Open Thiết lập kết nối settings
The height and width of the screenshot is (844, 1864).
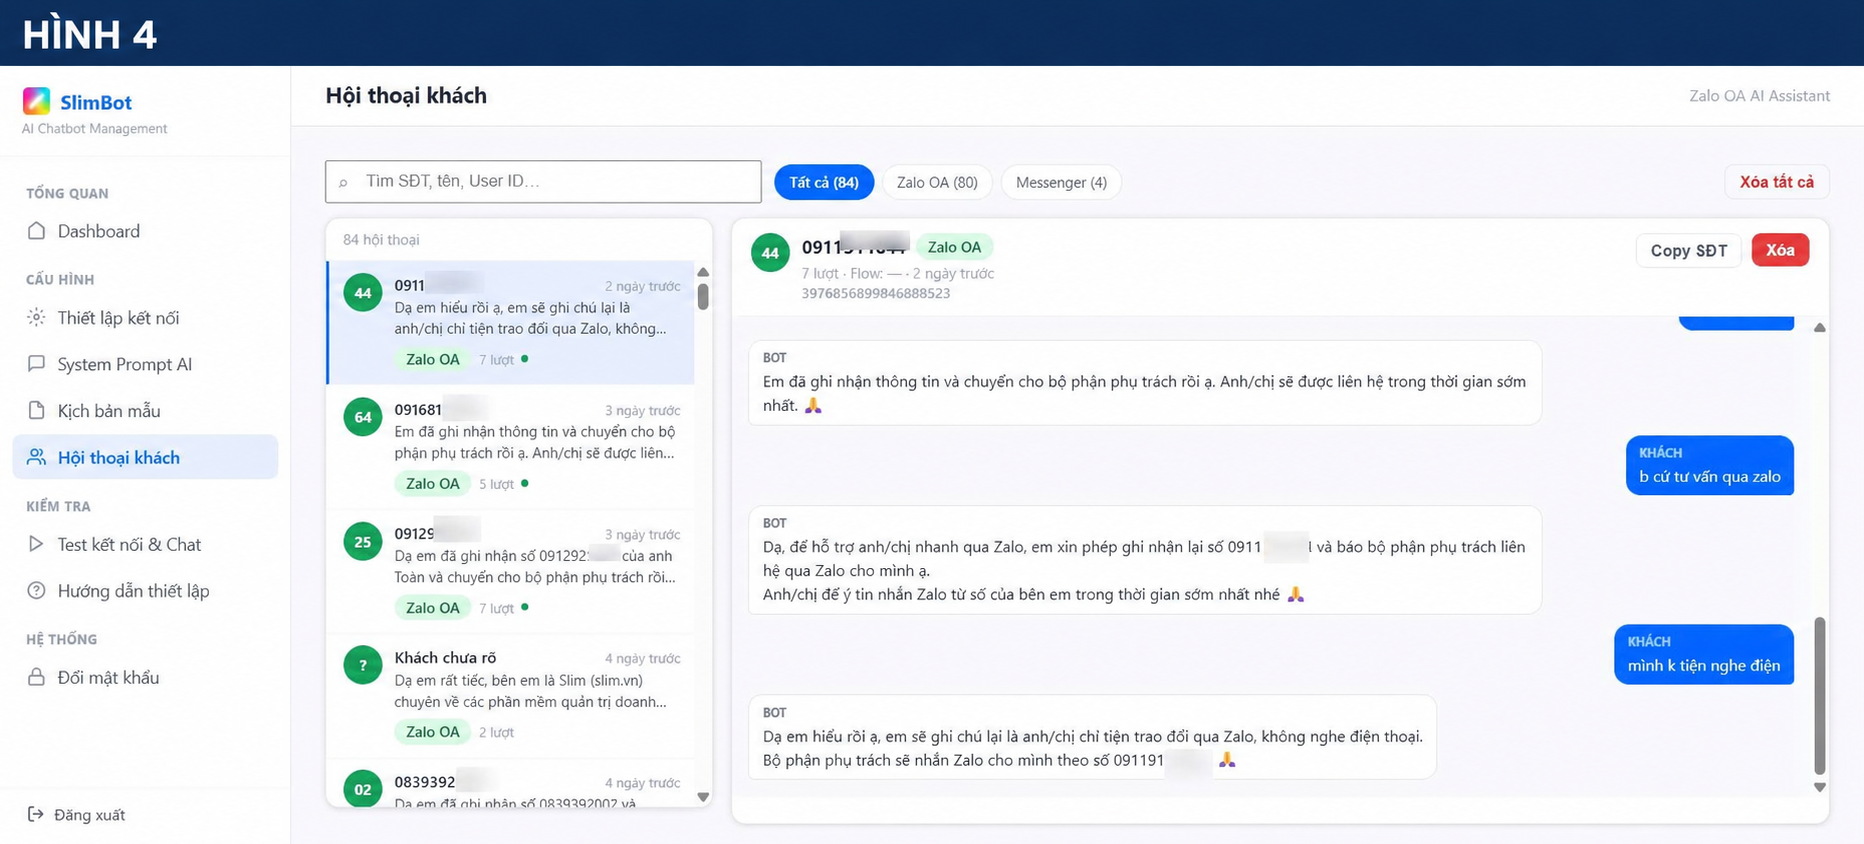pos(145,318)
